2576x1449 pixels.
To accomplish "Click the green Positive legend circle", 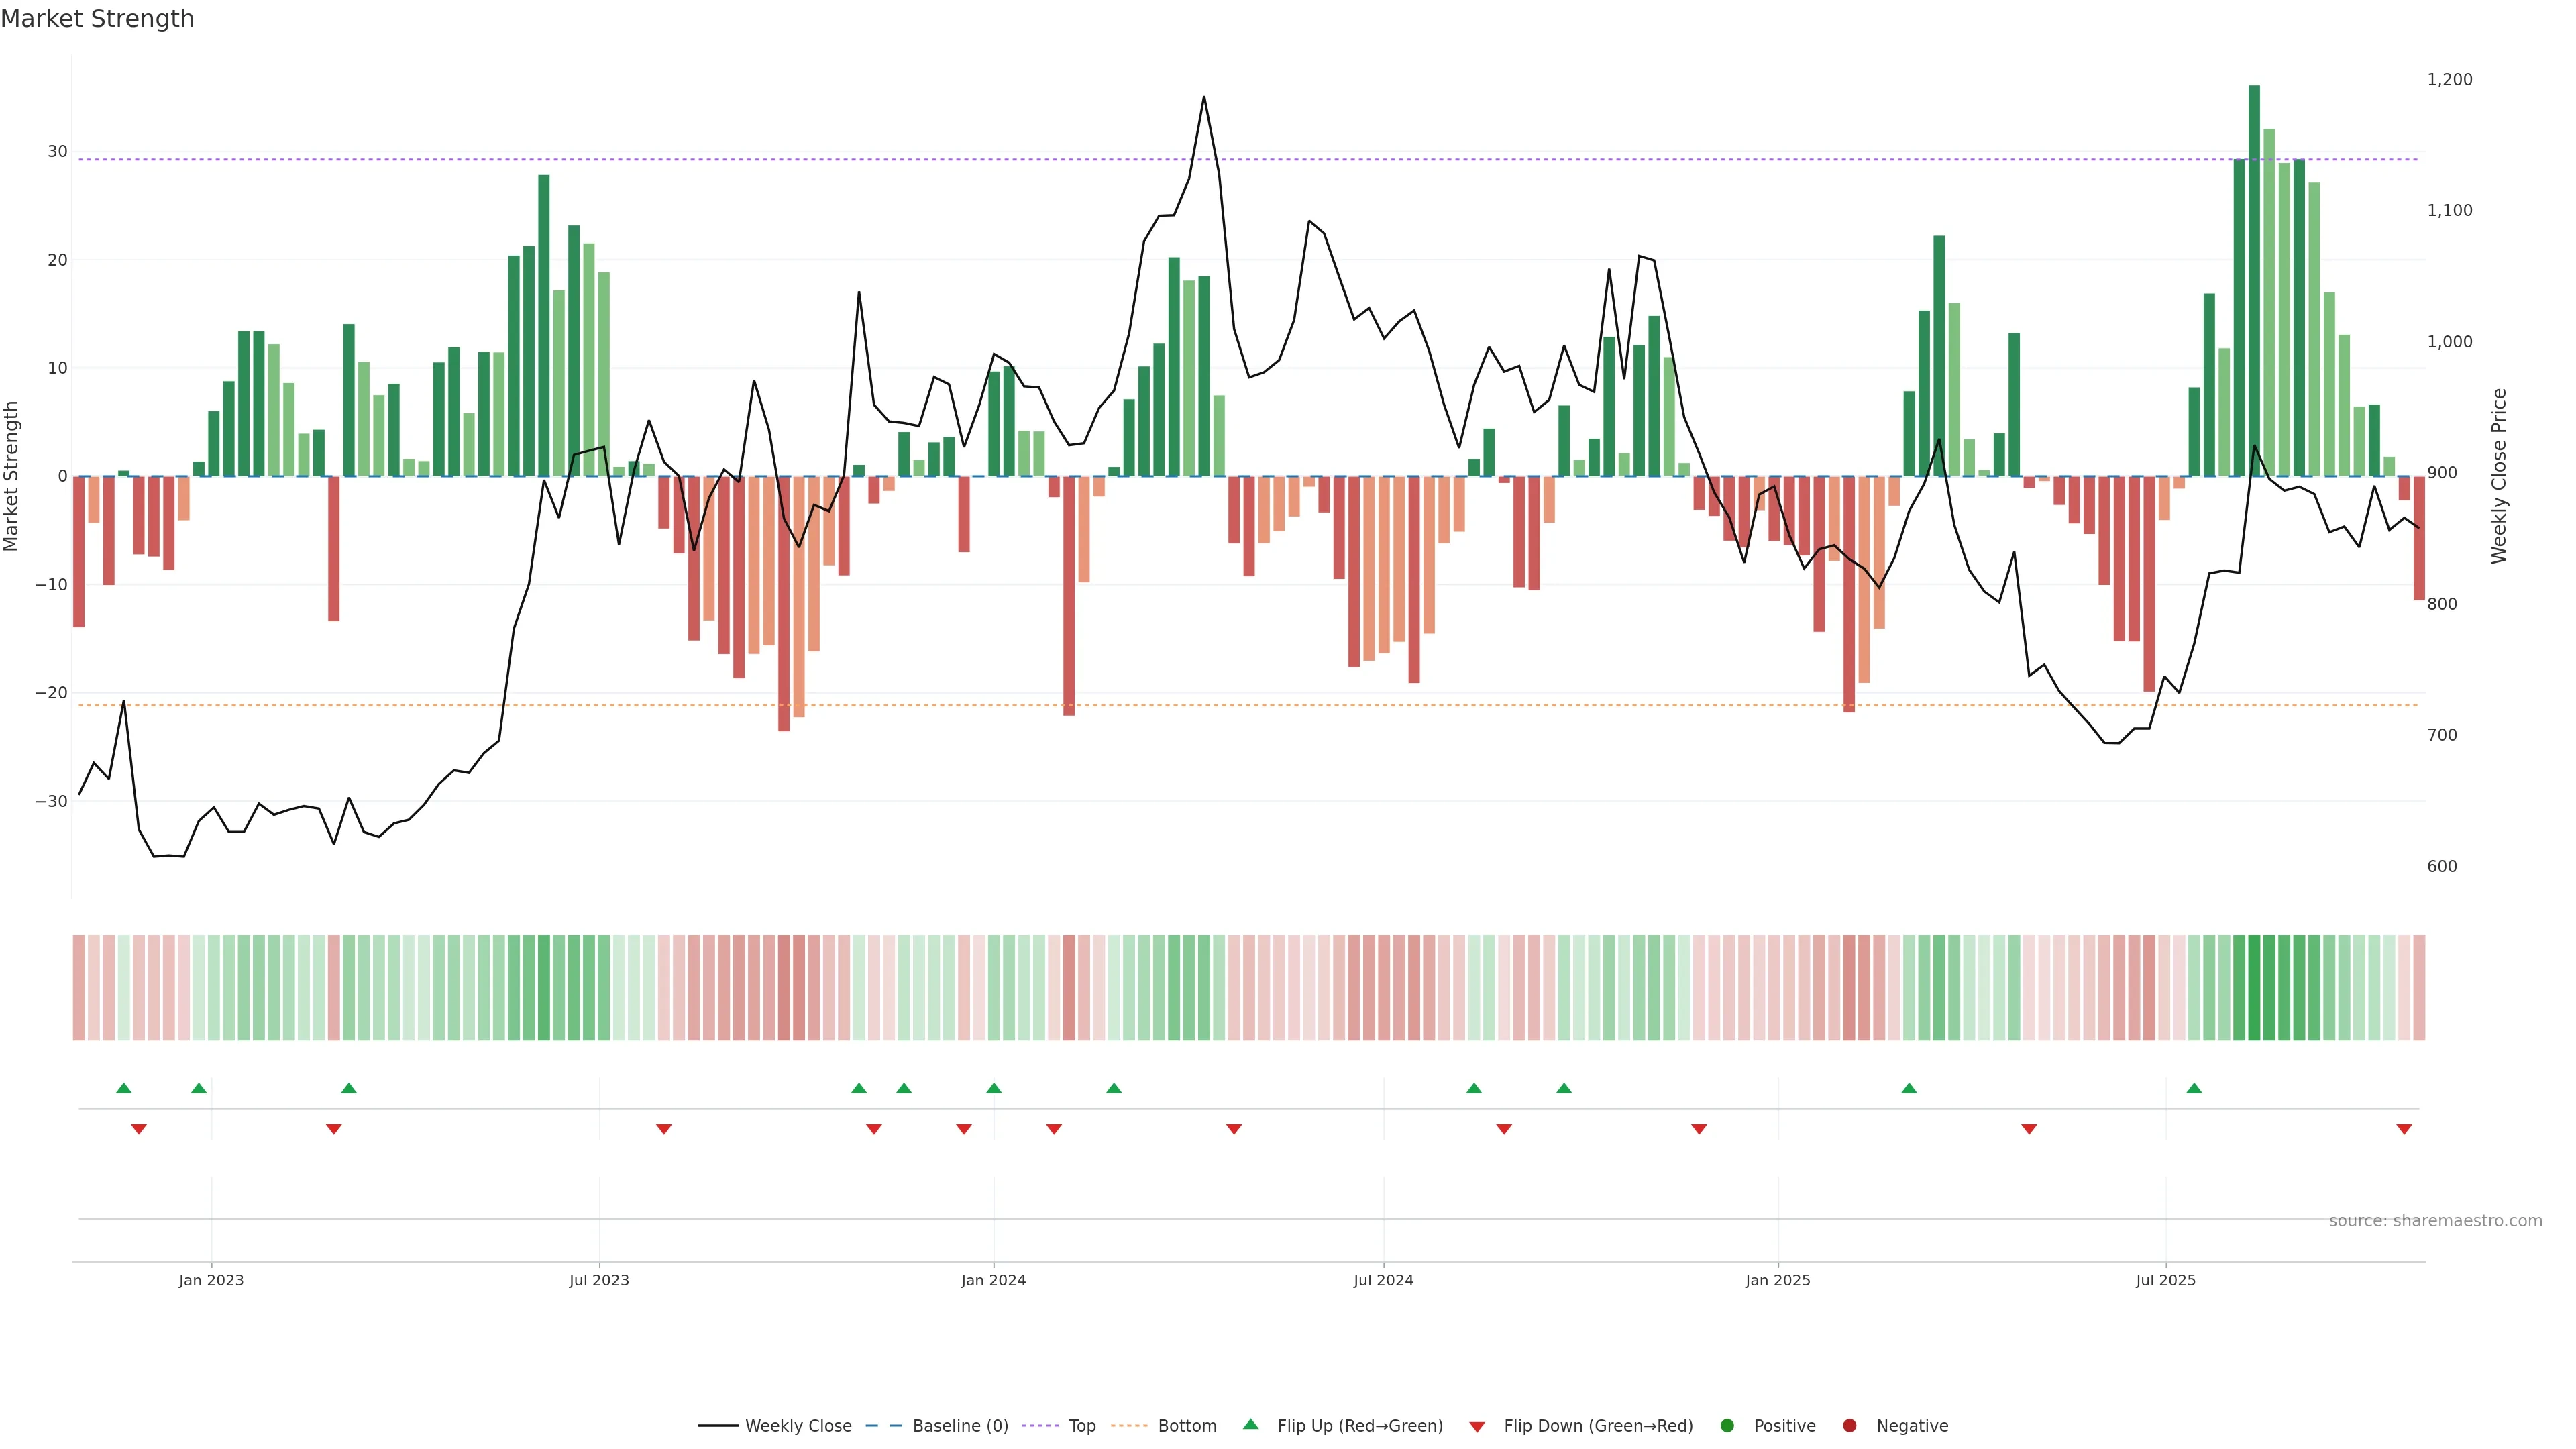I will pos(1727,1426).
